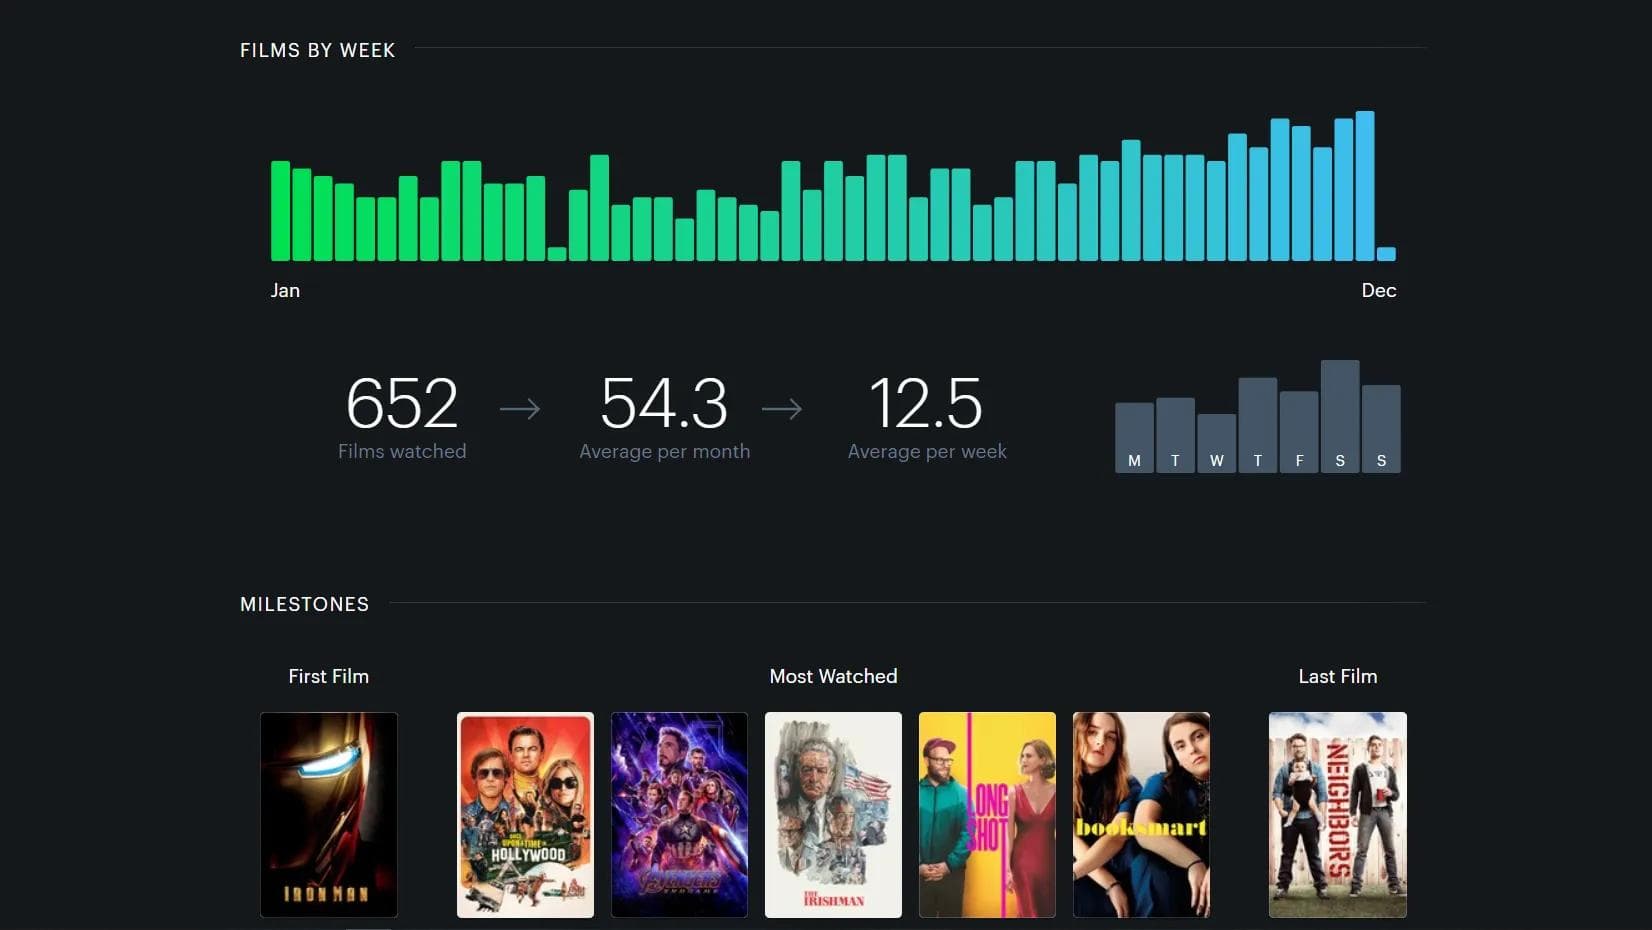The height and width of the screenshot is (930, 1652).
Task: Open the First Film label
Action: pos(328,676)
